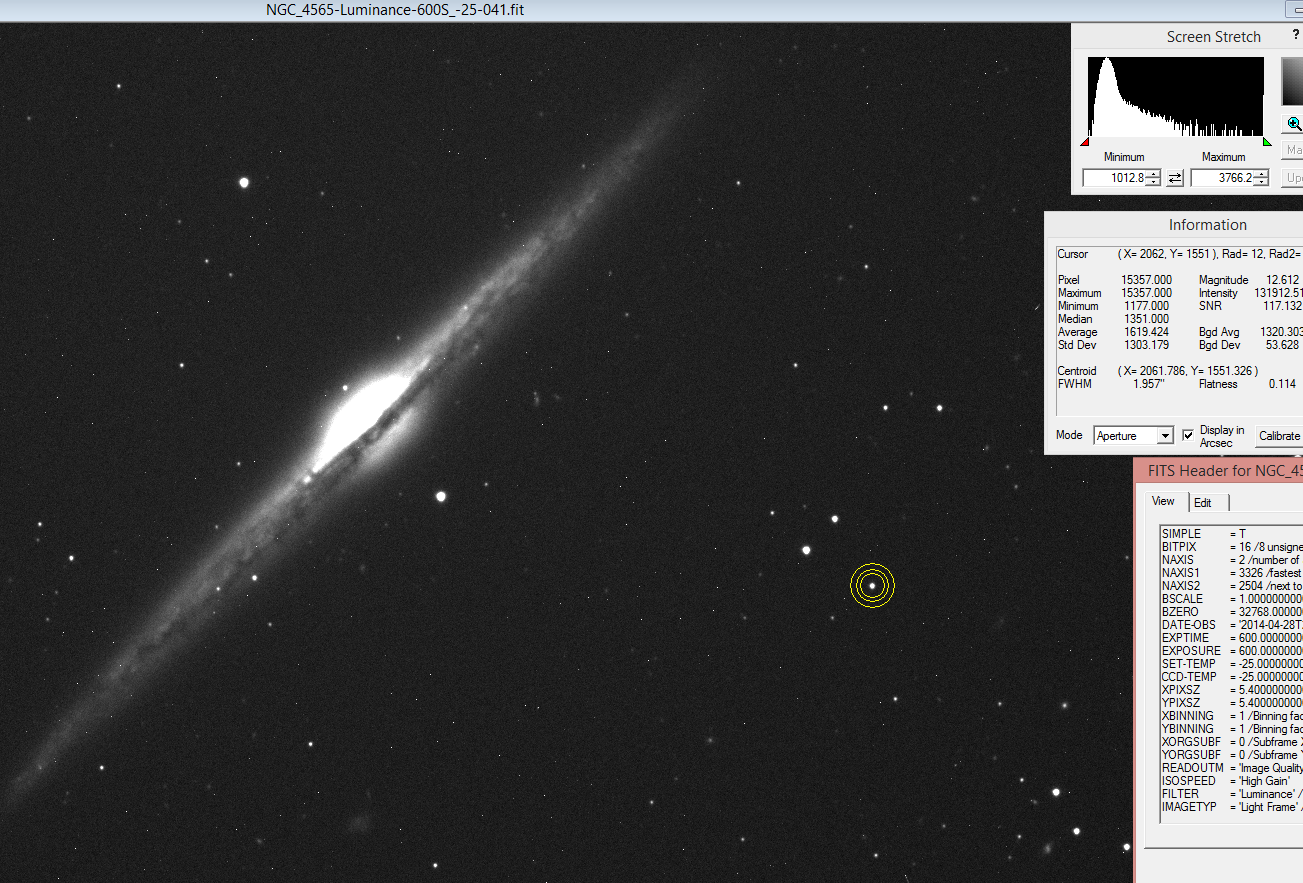Click the star inside the yellow aperture circles
Viewport: 1303px width, 883px height.
870,585
